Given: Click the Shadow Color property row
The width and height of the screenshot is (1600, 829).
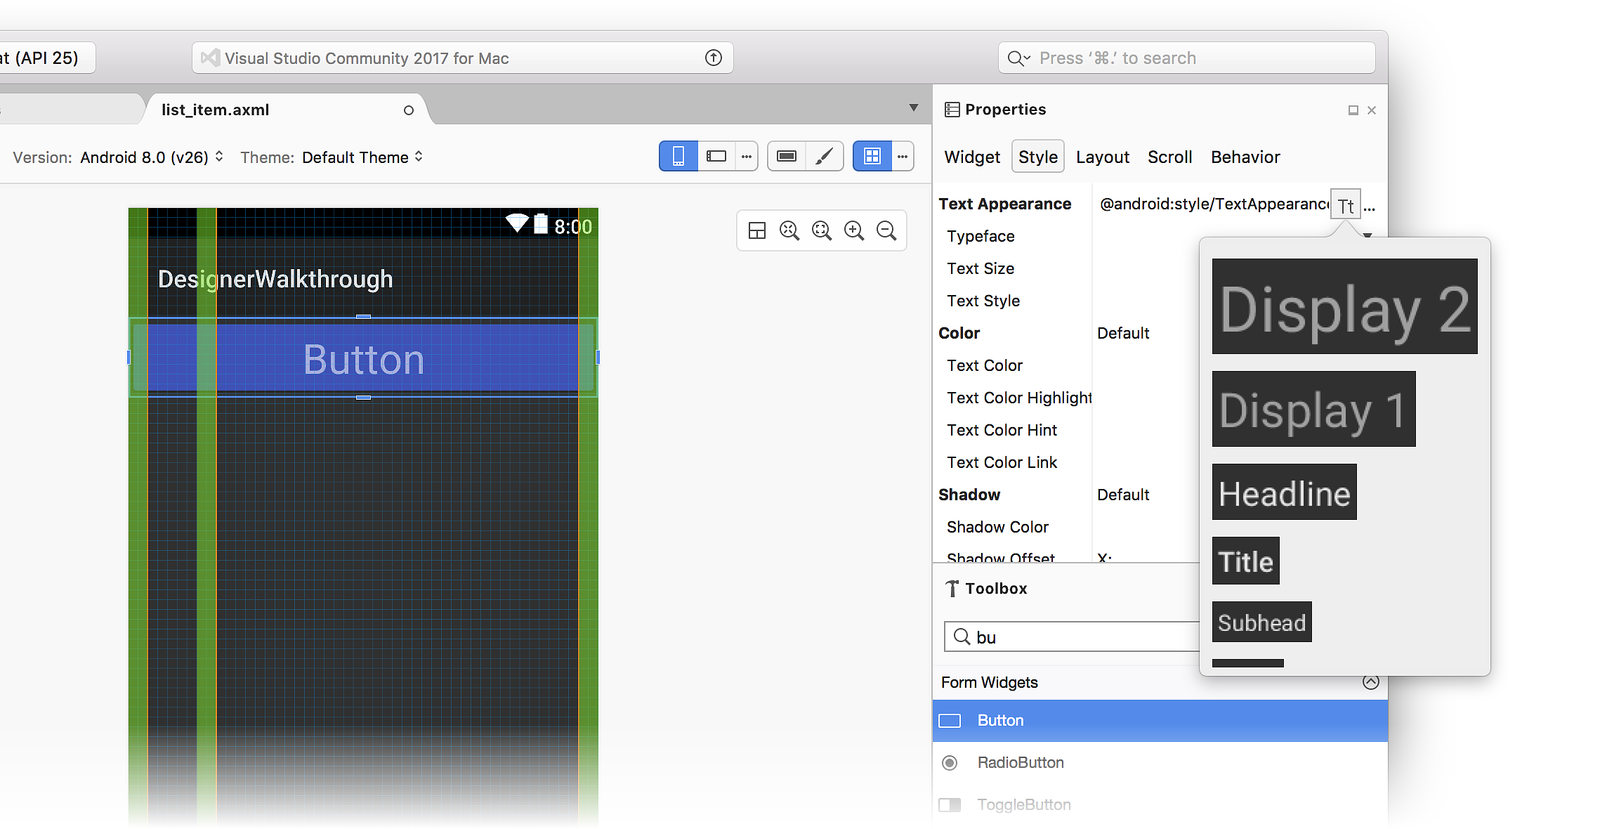Looking at the screenshot, I should [x=998, y=527].
